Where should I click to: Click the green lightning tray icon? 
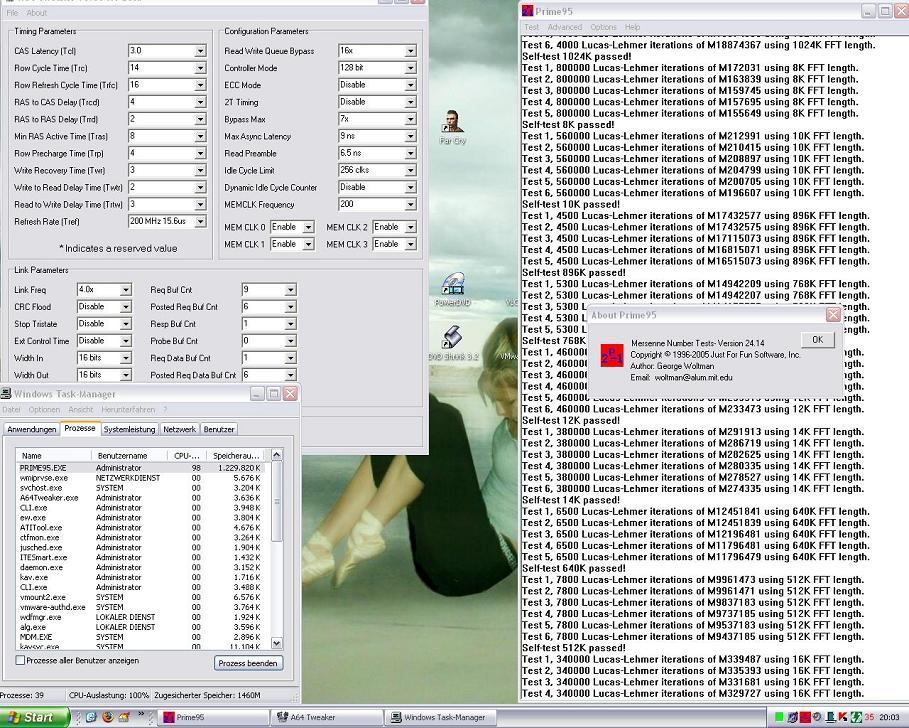click(856, 718)
